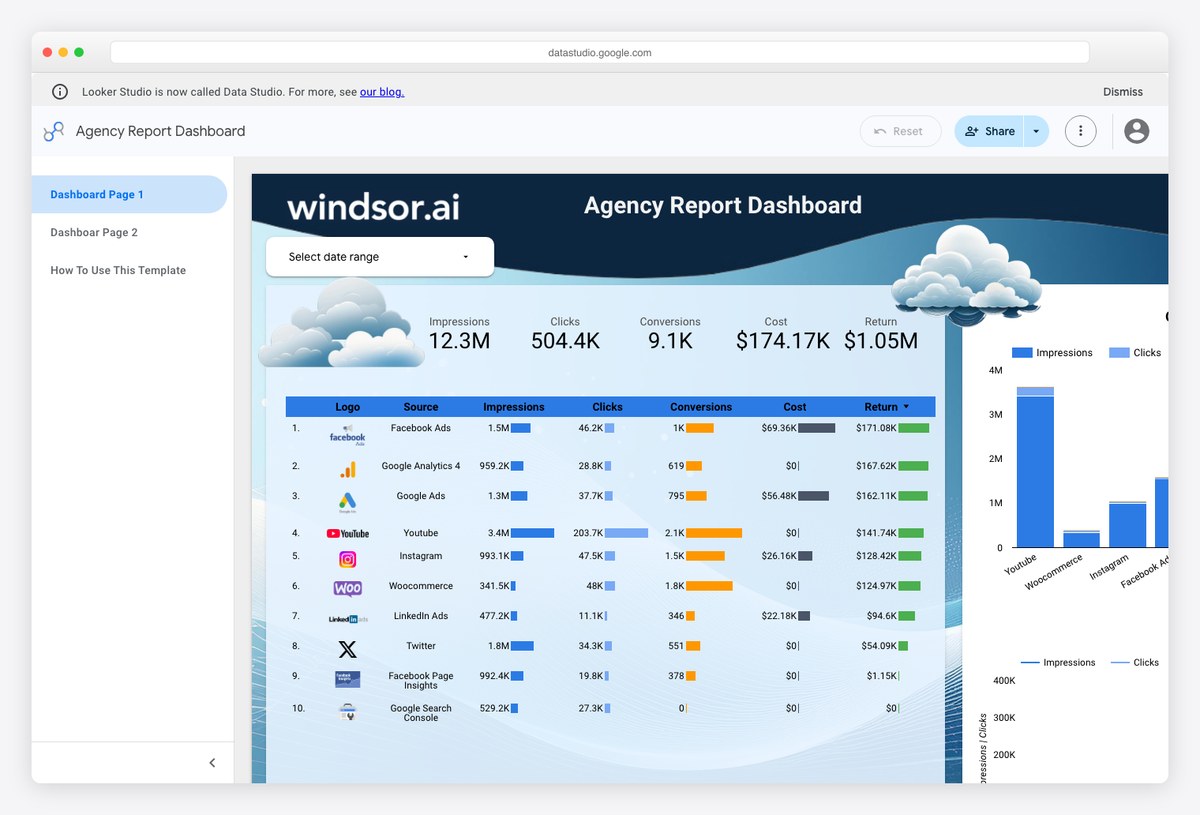Viewport: 1200px width, 815px height.
Task: Click the 3.4M impressions value for Youtube
Action: (x=498, y=533)
